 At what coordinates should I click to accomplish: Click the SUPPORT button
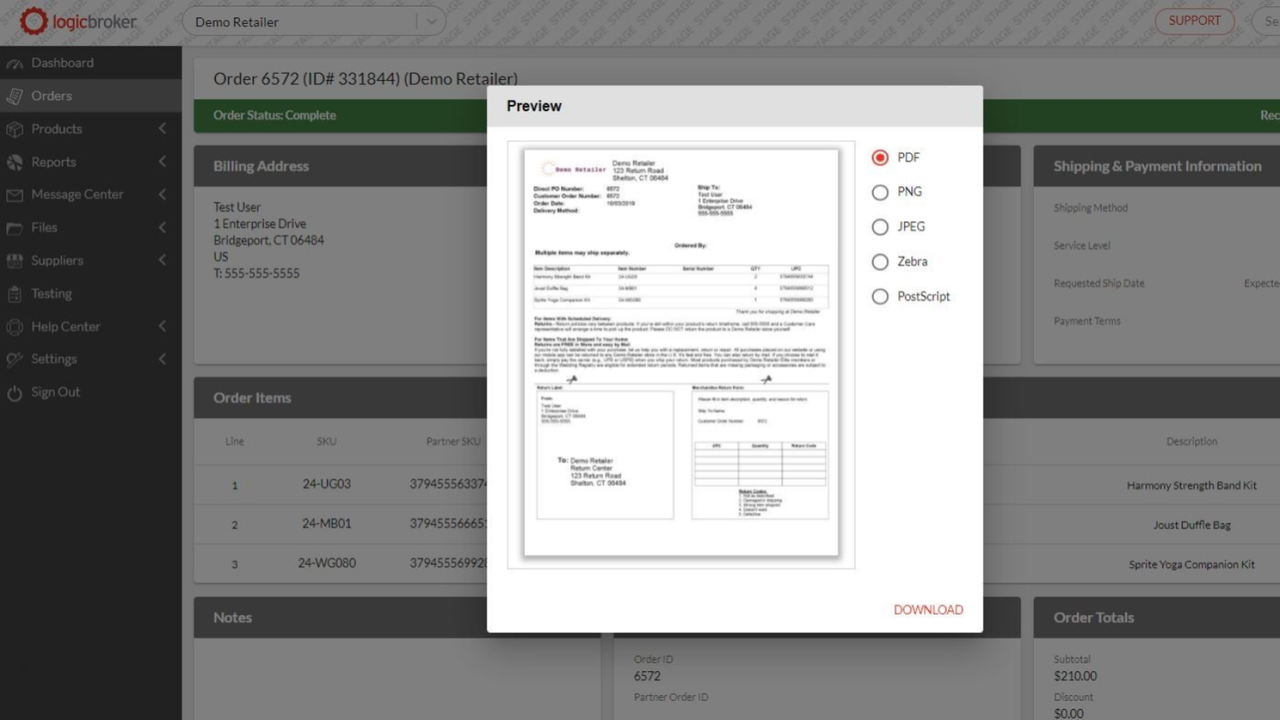click(1194, 20)
